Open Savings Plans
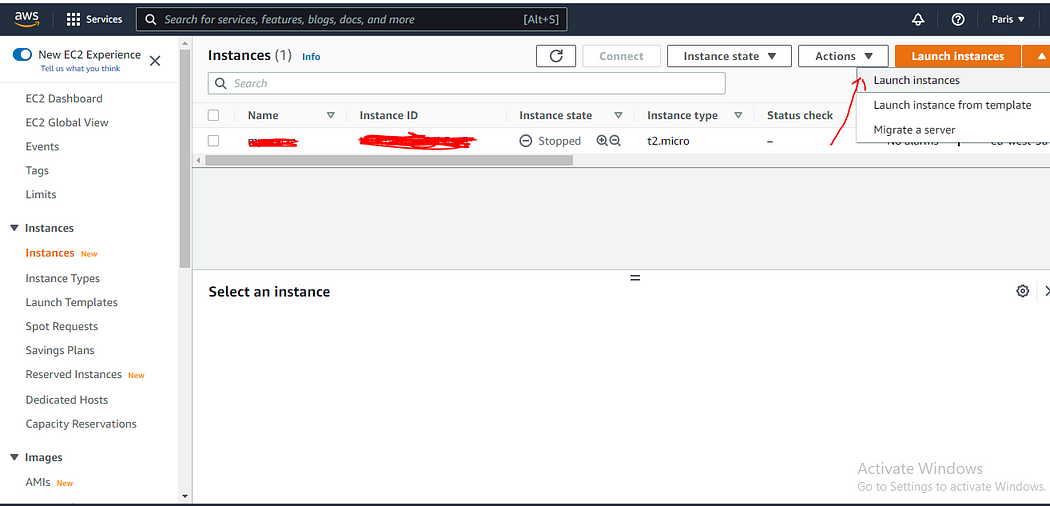Viewport: 1050px width, 506px height. (x=60, y=351)
